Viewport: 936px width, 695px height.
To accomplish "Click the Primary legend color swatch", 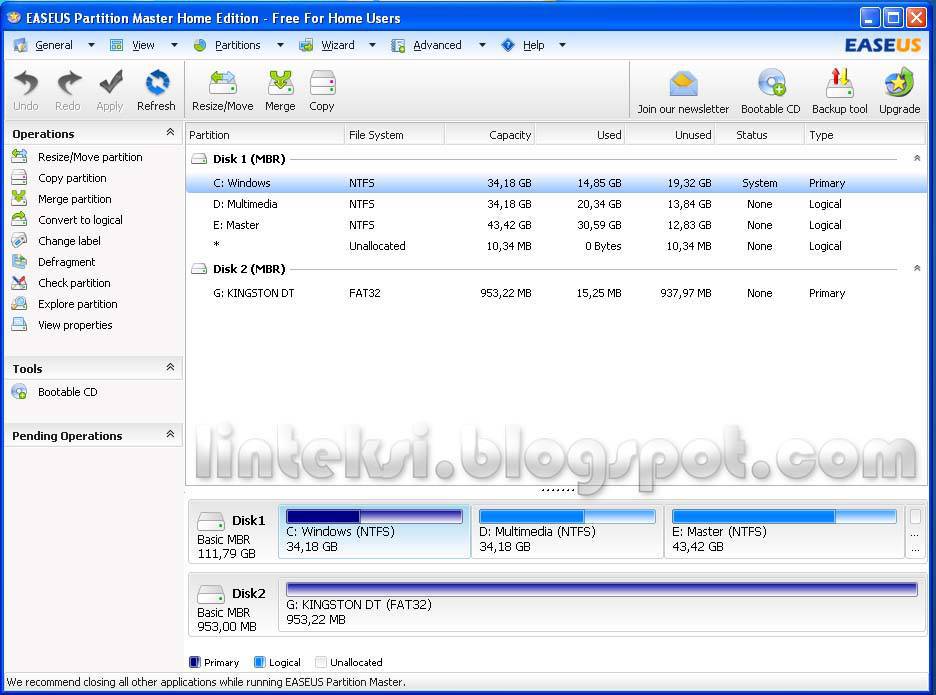I will [195, 662].
